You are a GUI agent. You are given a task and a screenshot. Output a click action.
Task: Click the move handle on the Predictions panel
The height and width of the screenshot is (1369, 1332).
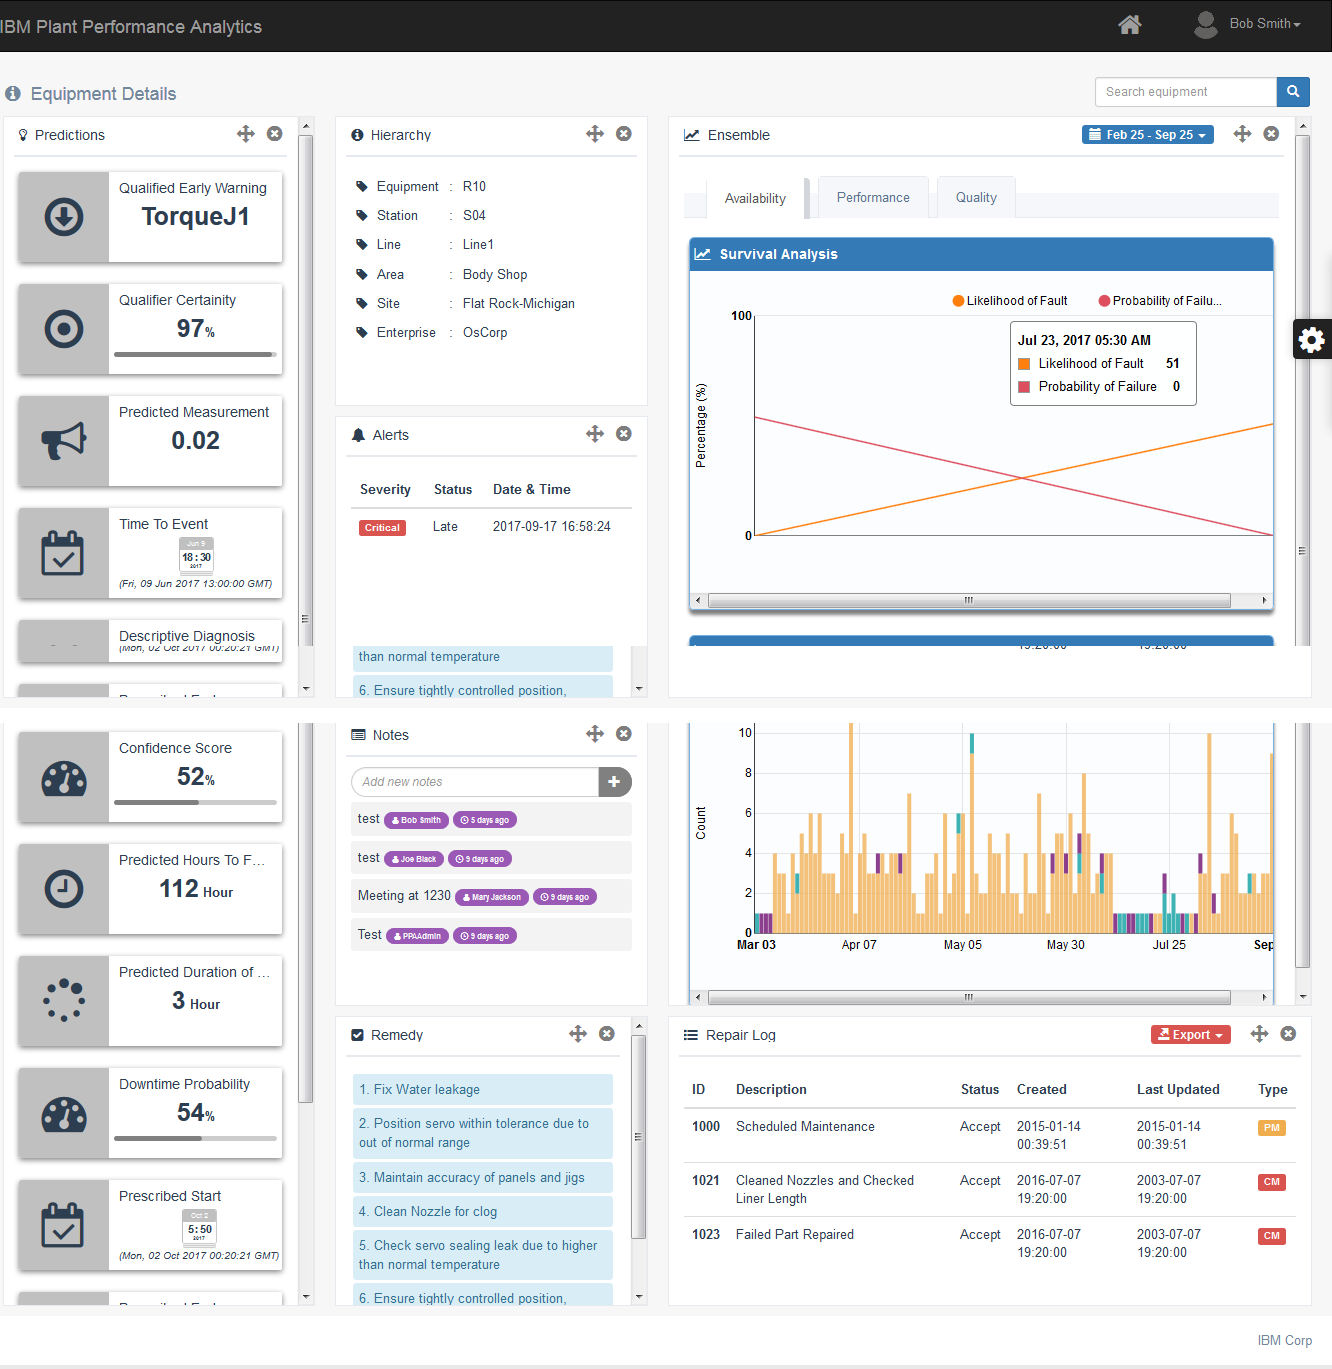[x=245, y=133]
